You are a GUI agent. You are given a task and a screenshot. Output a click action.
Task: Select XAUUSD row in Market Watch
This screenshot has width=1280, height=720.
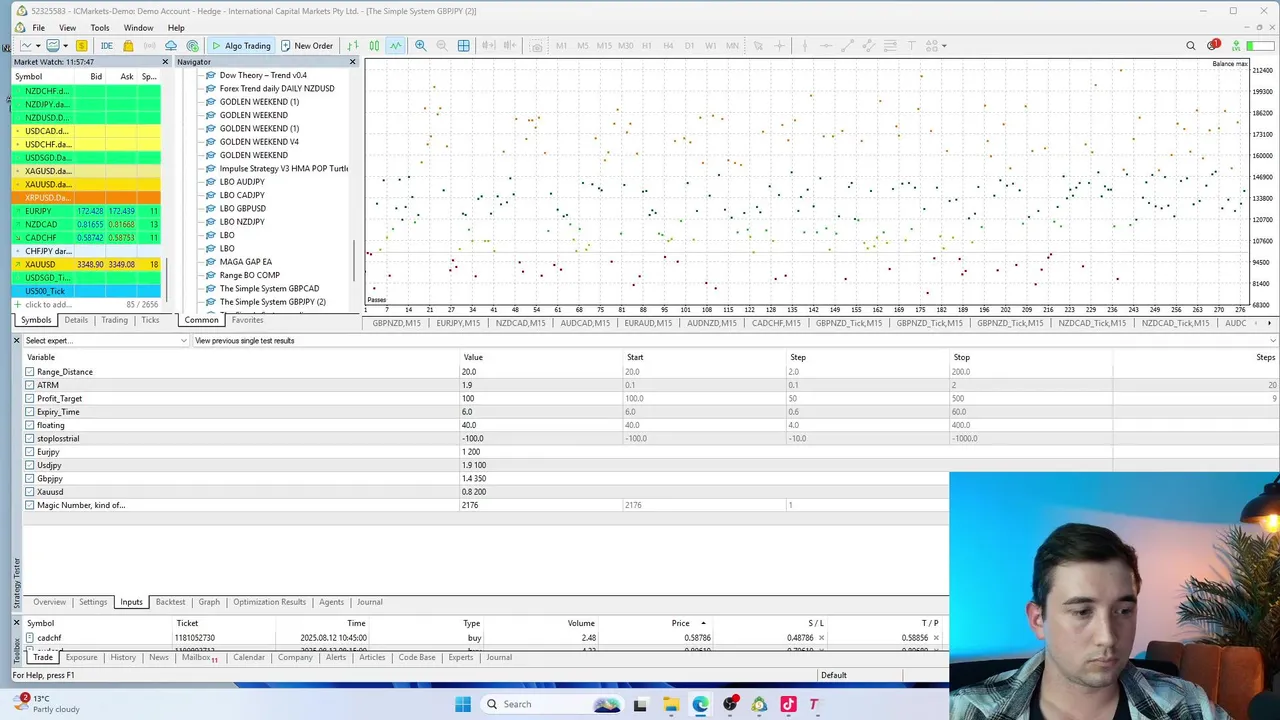click(86, 264)
